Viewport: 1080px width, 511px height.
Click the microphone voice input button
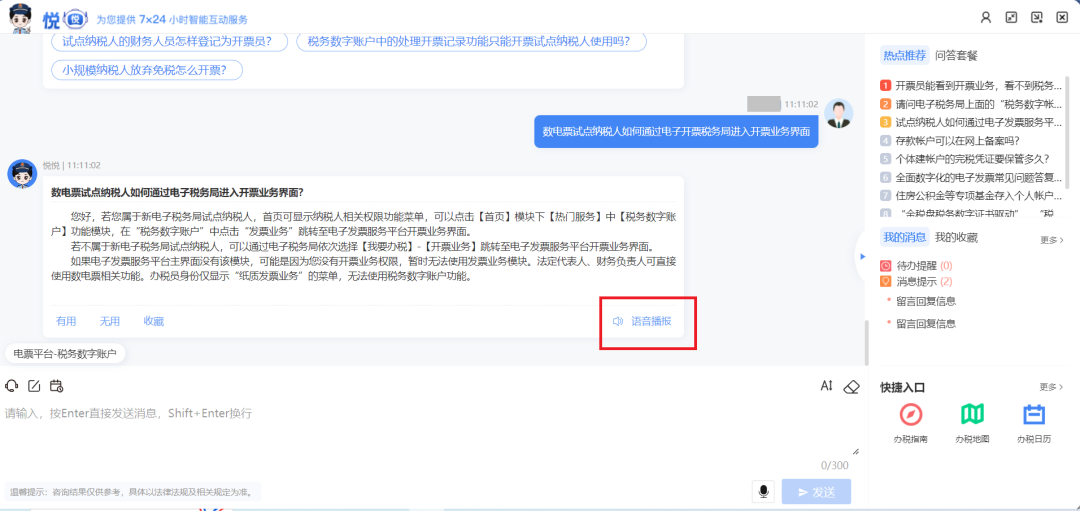[764, 491]
